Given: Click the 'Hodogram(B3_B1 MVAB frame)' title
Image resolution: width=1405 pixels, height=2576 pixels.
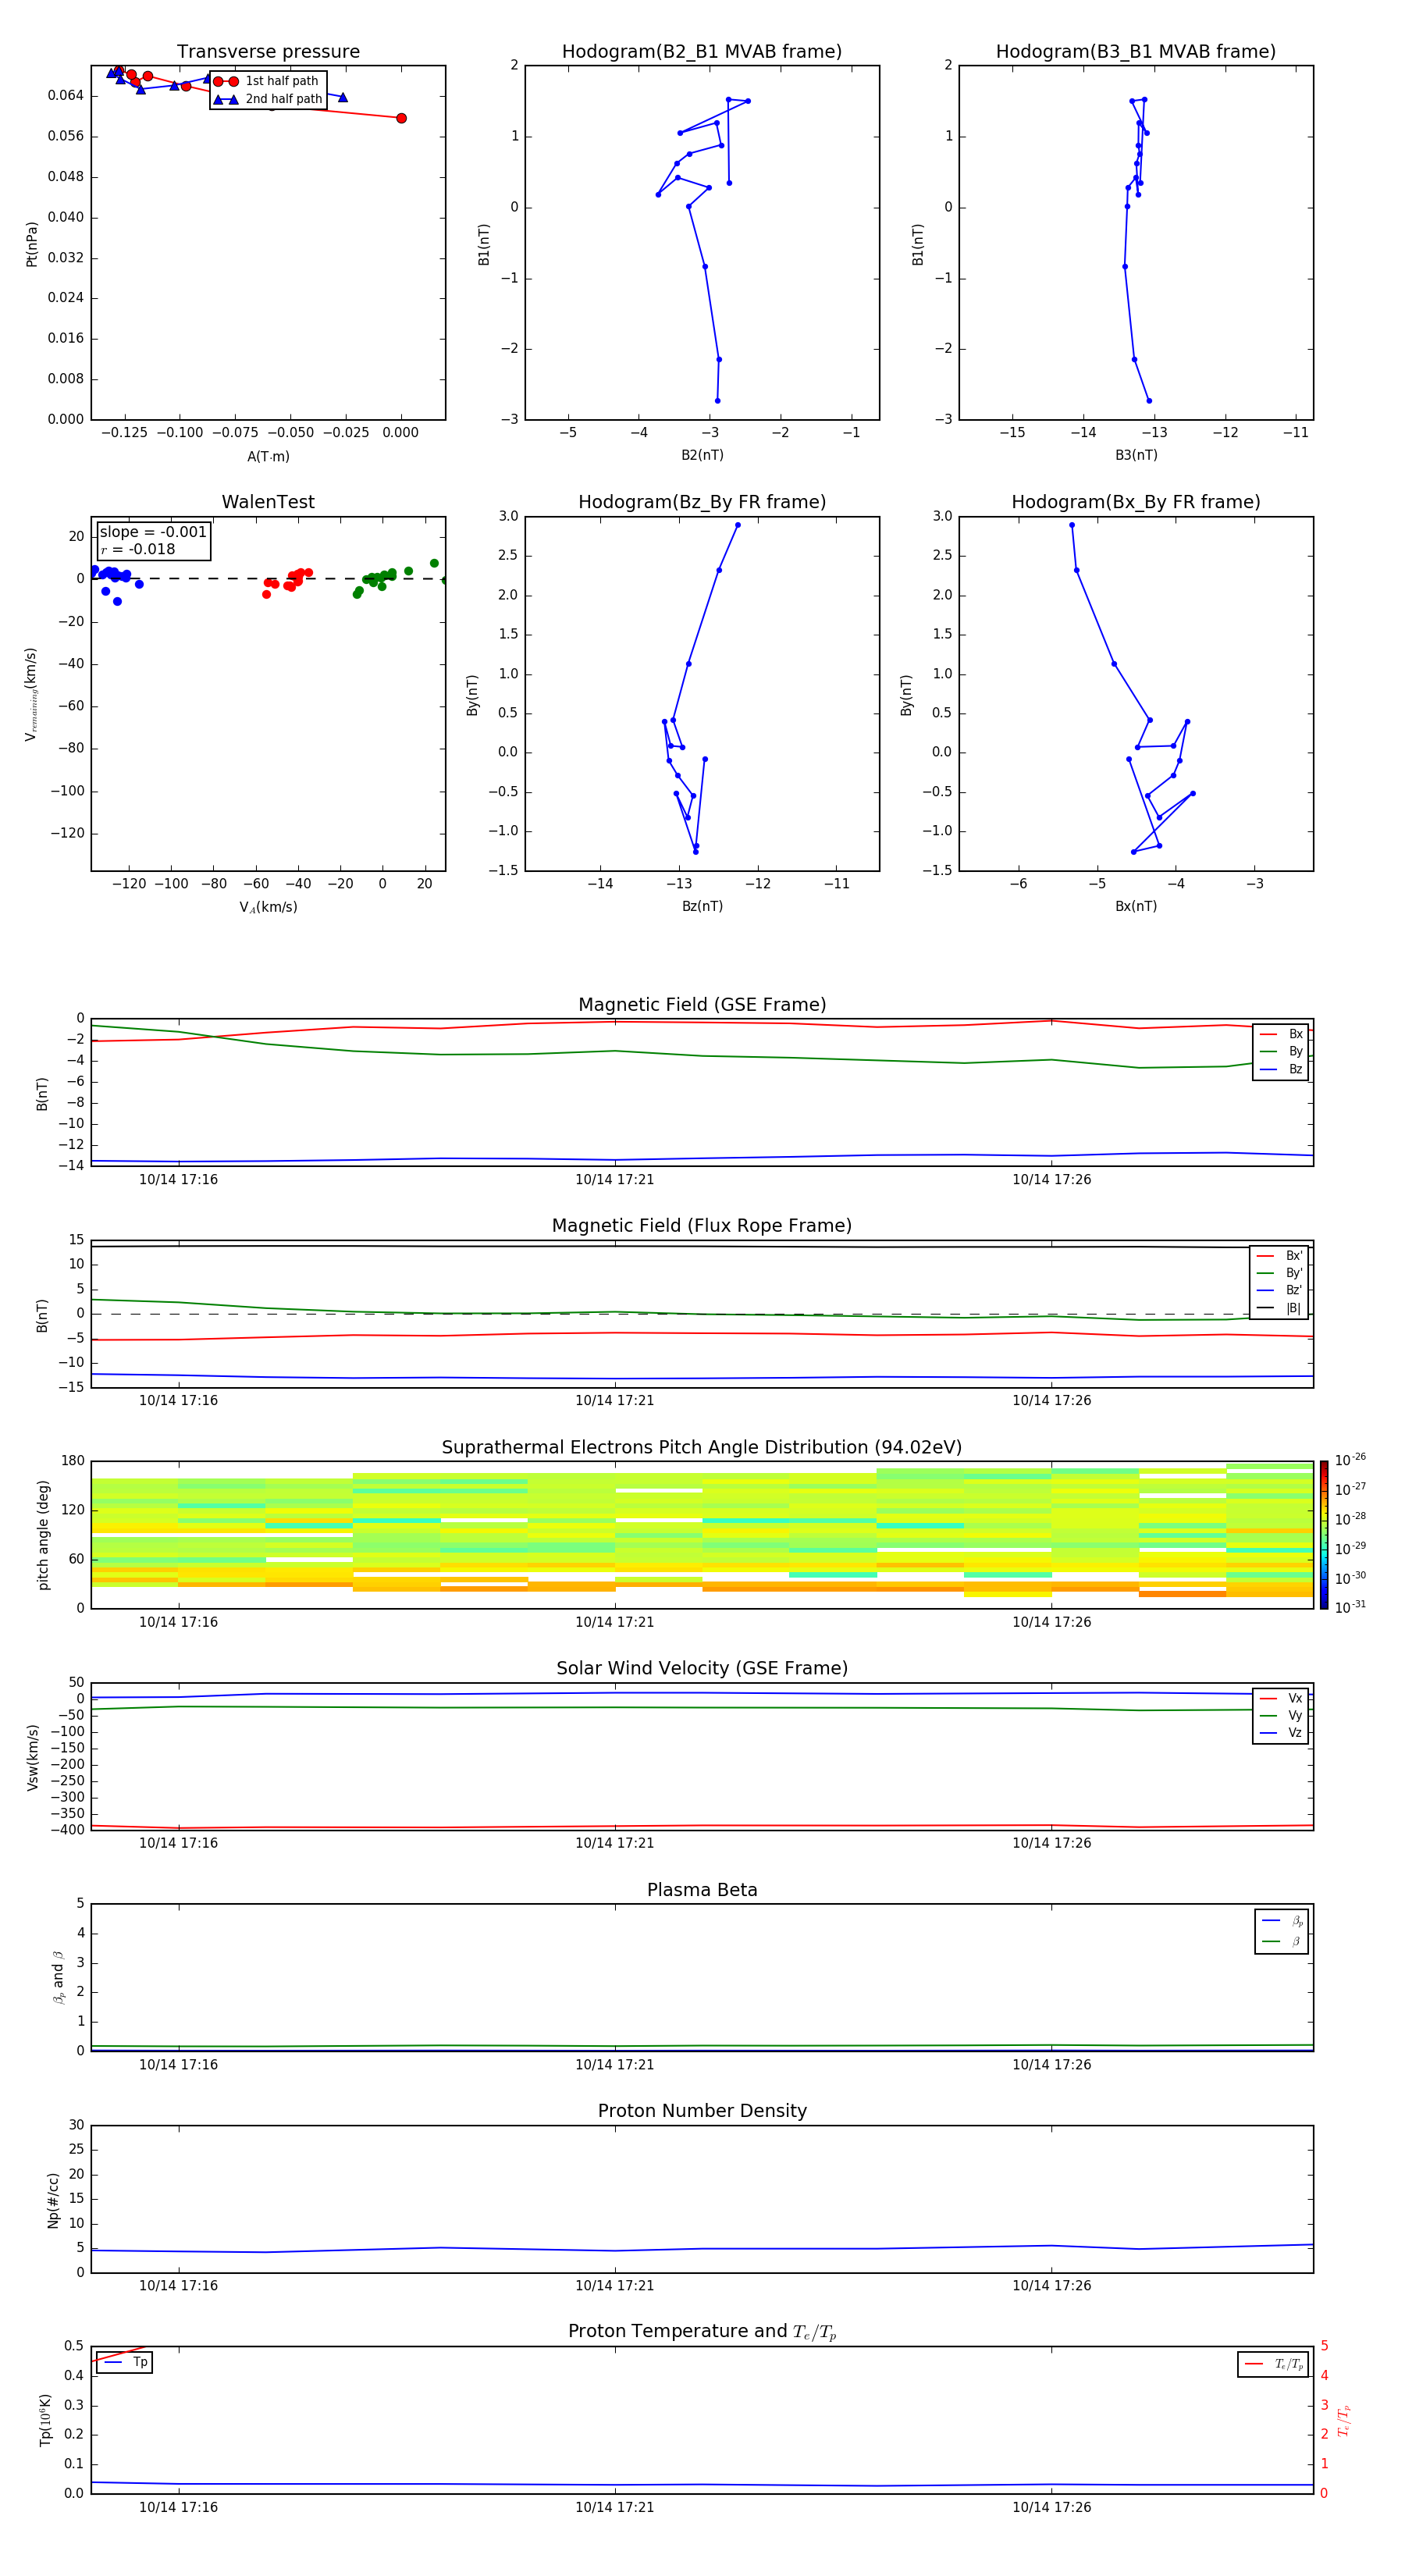Looking at the screenshot, I should [x=1136, y=51].
